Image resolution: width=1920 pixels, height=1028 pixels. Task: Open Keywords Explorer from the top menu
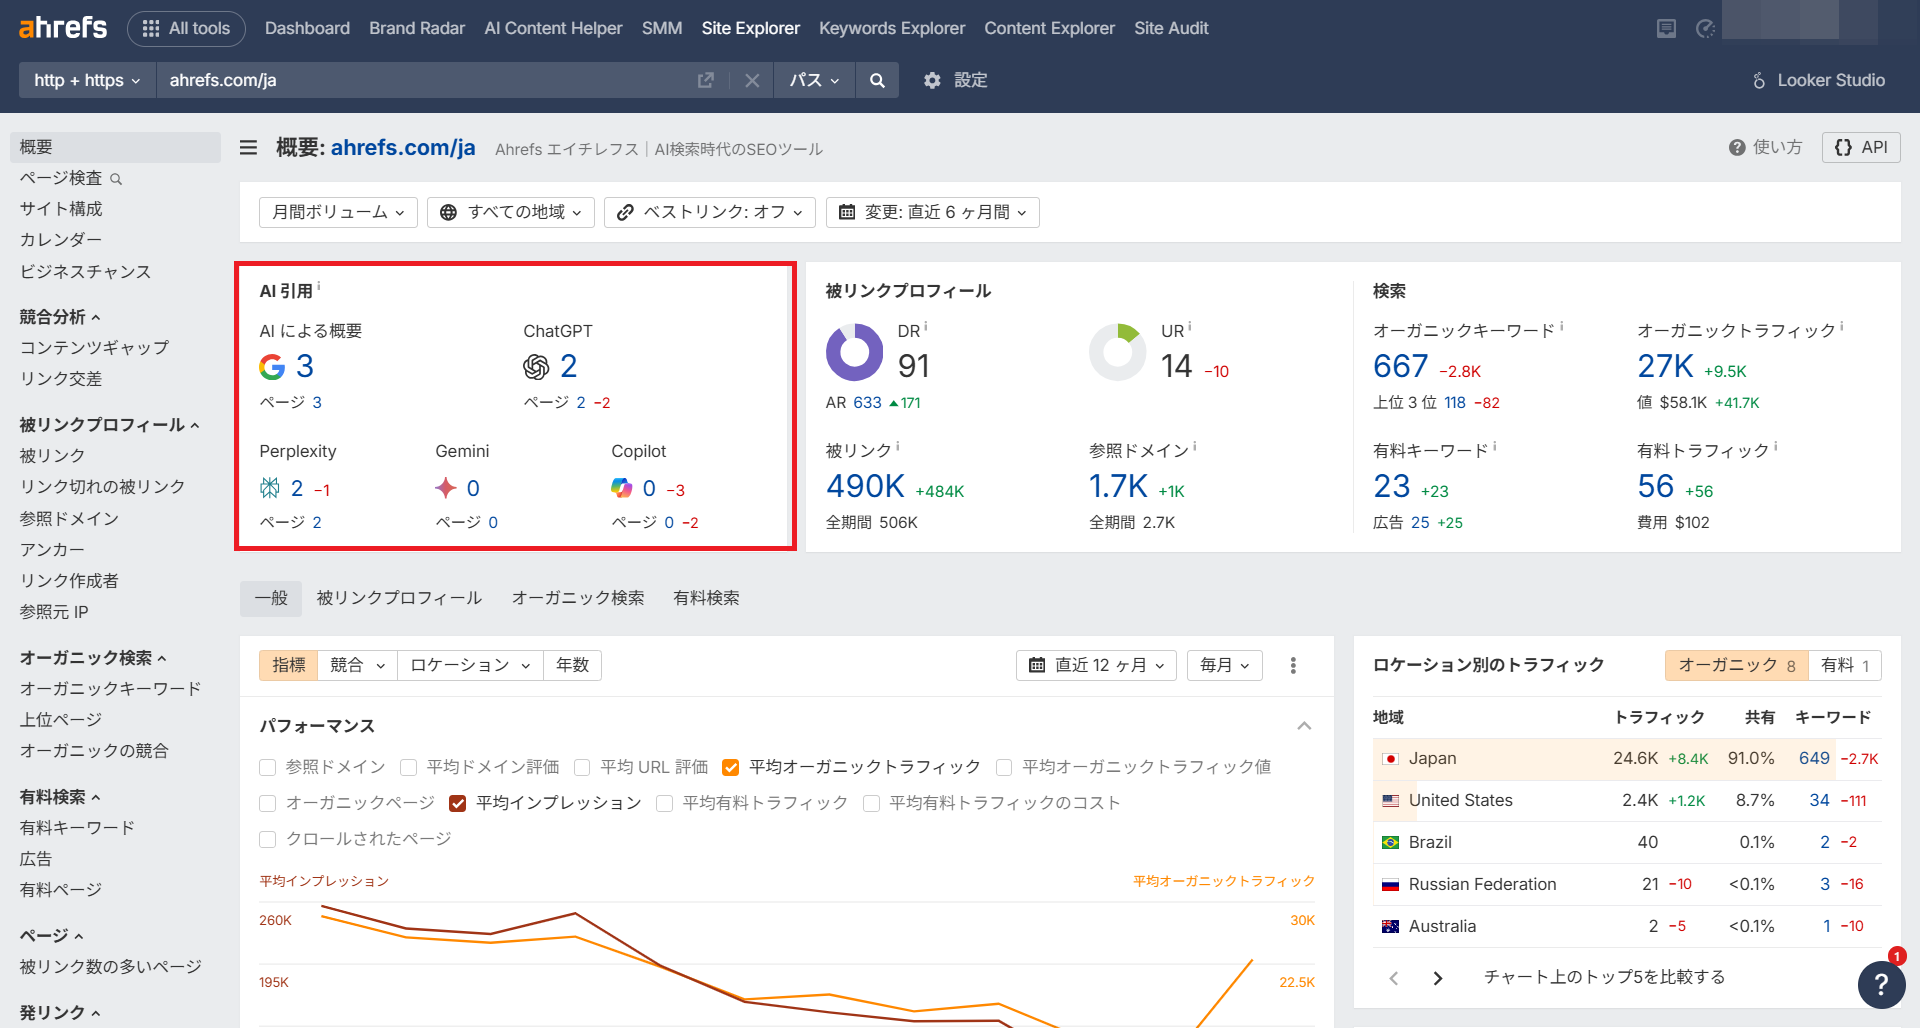coord(891,28)
